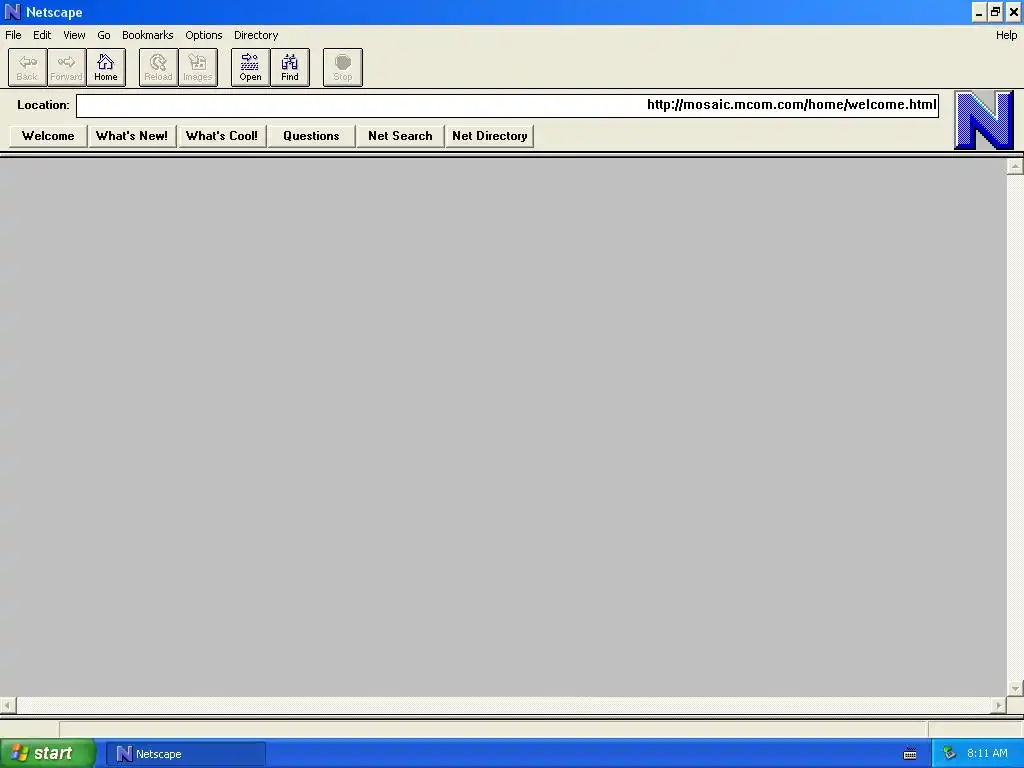Click the vertical scrollbar down arrow

pyautogui.click(x=1015, y=688)
